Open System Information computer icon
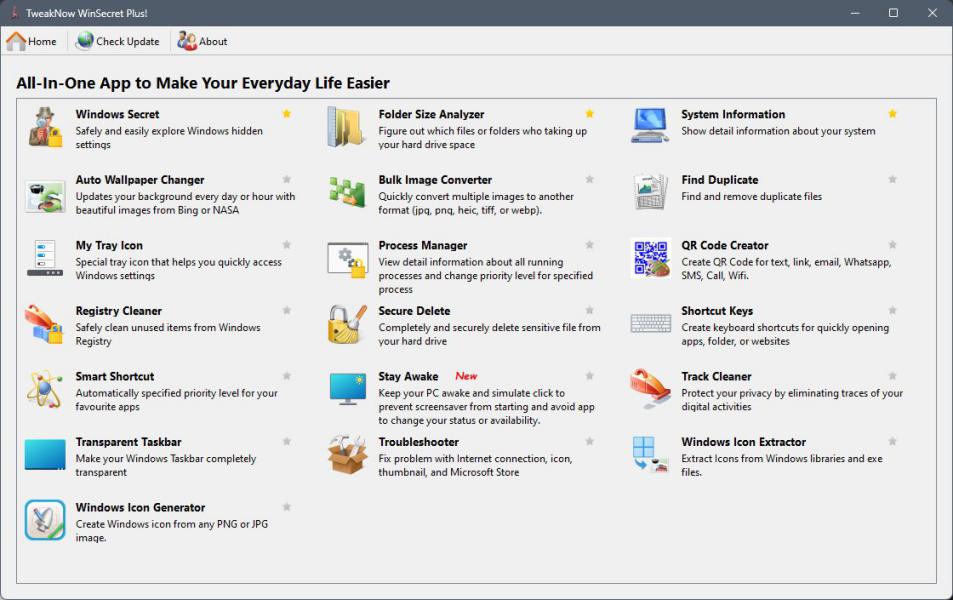The height and width of the screenshot is (600, 953). coord(650,126)
